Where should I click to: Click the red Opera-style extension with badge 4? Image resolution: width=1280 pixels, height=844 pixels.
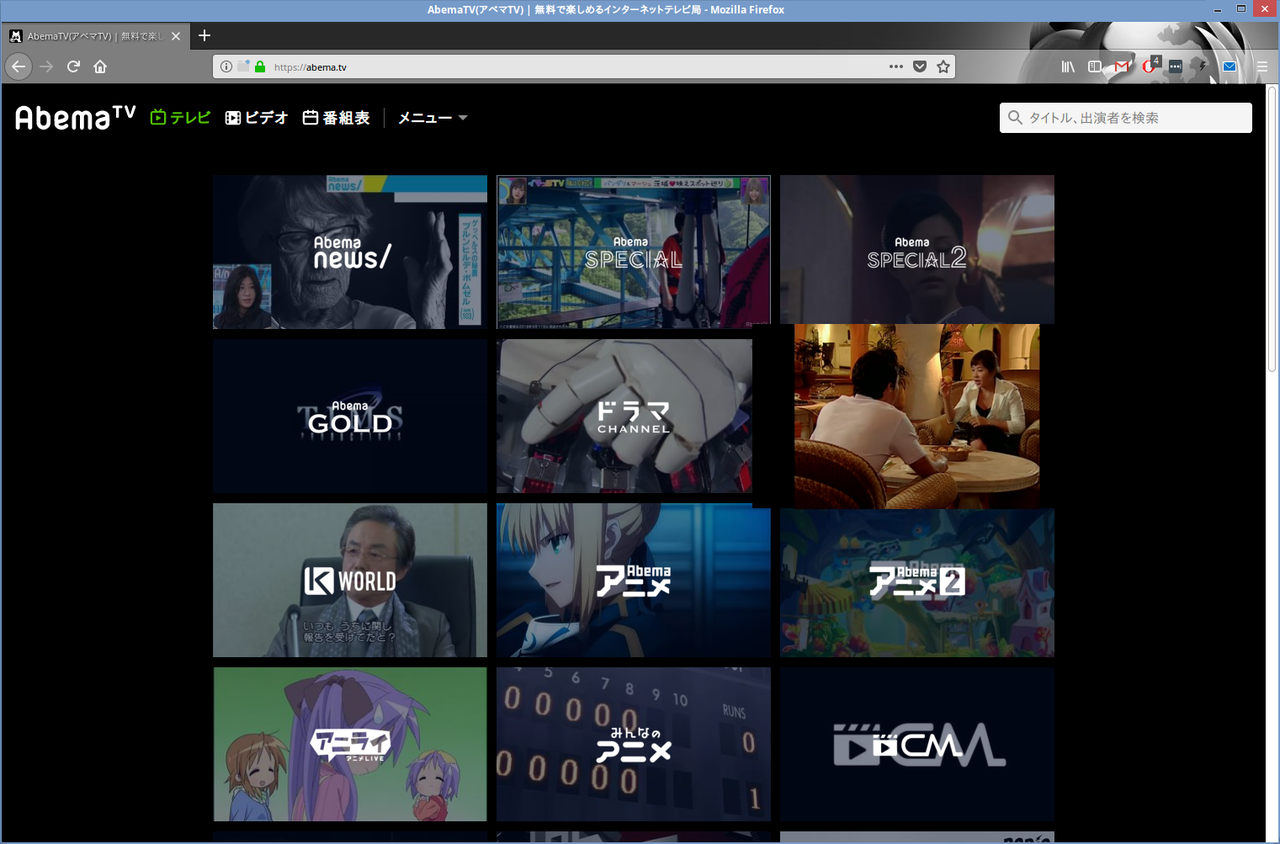tap(1149, 66)
